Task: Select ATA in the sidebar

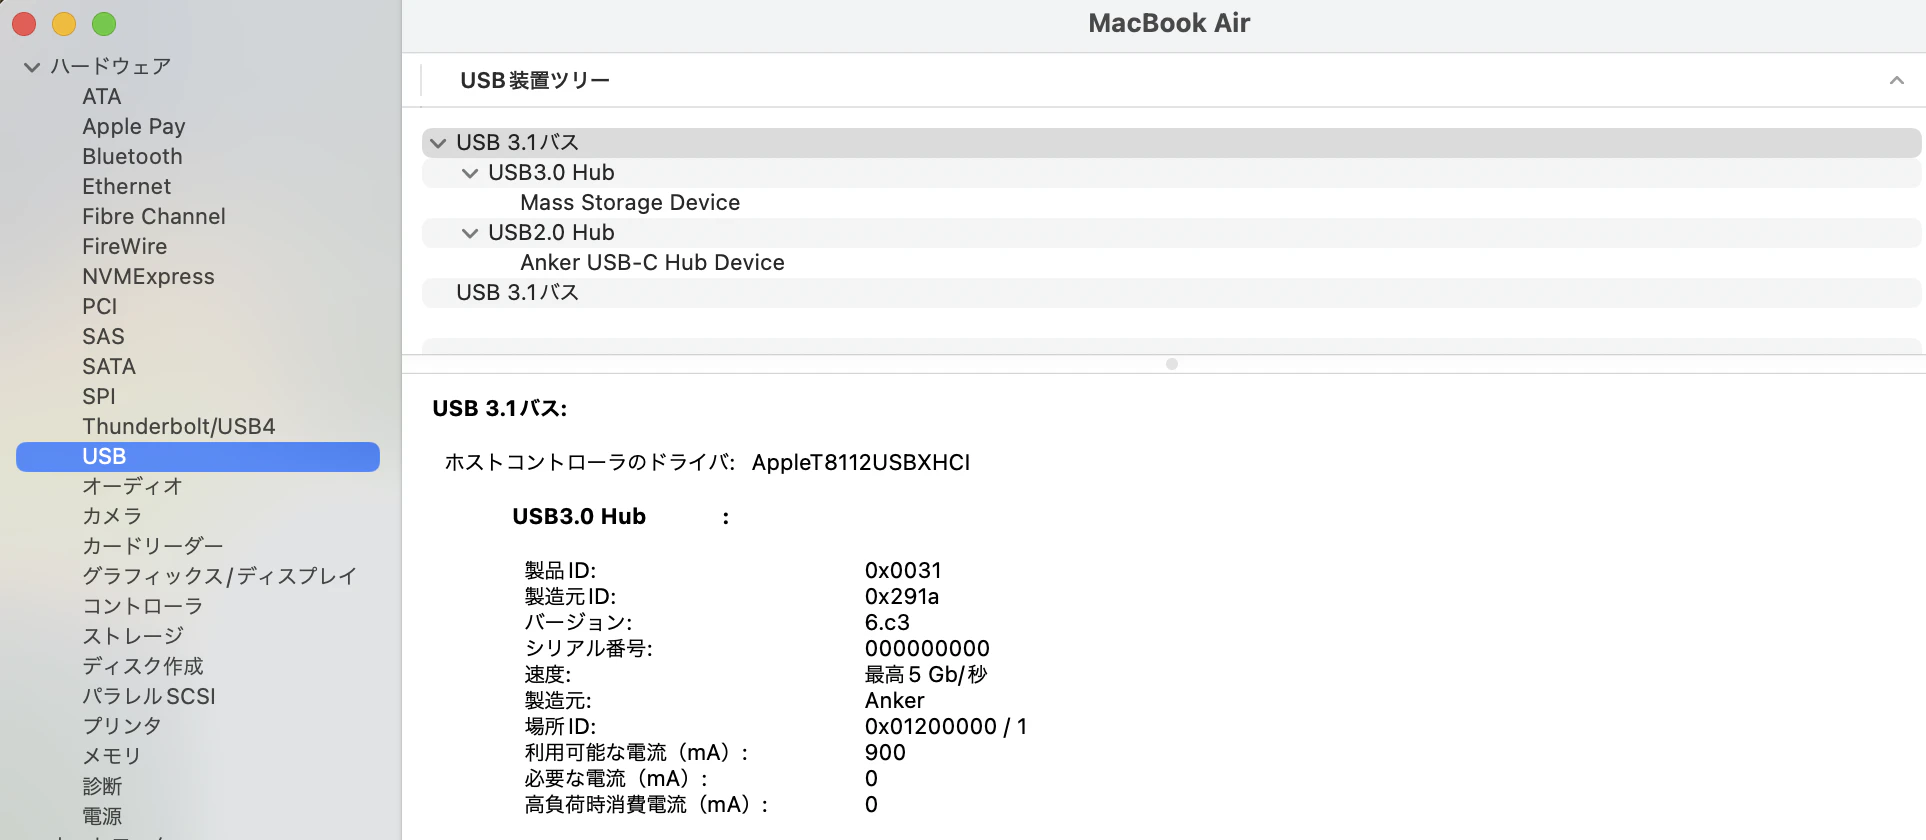Action: (x=102, y=97)
